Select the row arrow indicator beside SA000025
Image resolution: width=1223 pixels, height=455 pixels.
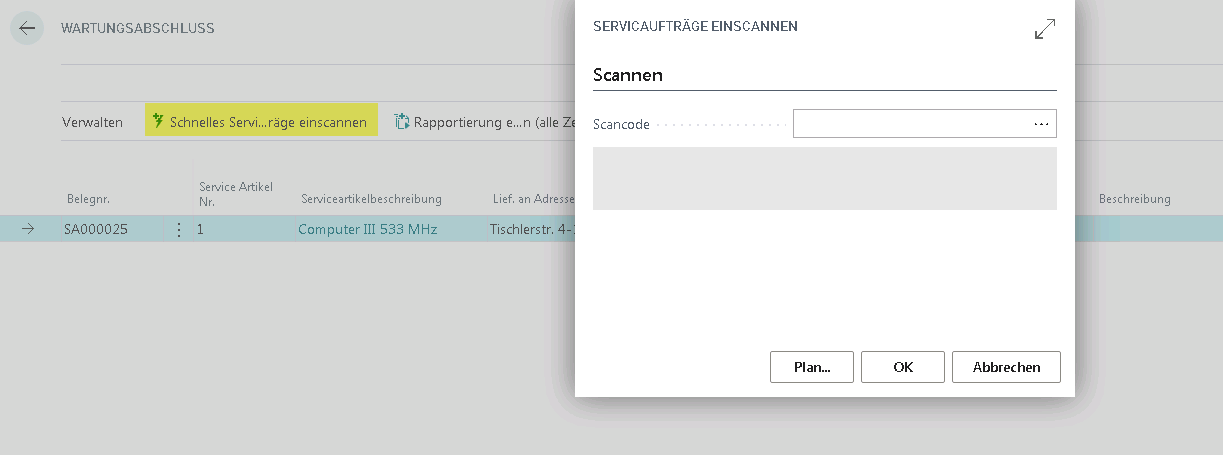[x=28, y=229]
